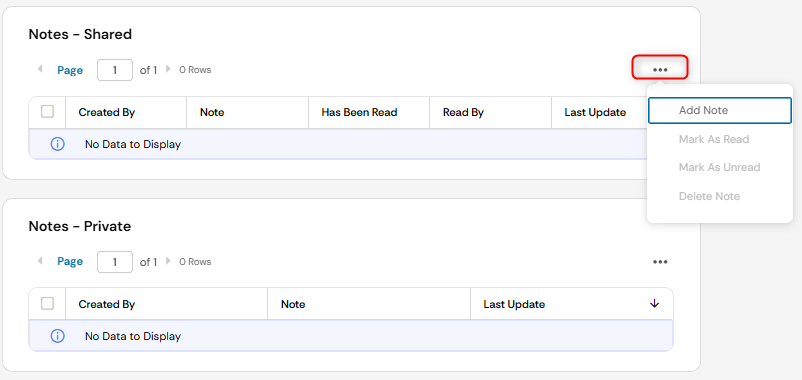Check the select-all box in Shared notes
The image size is (802, 380).
pos(47,111)
